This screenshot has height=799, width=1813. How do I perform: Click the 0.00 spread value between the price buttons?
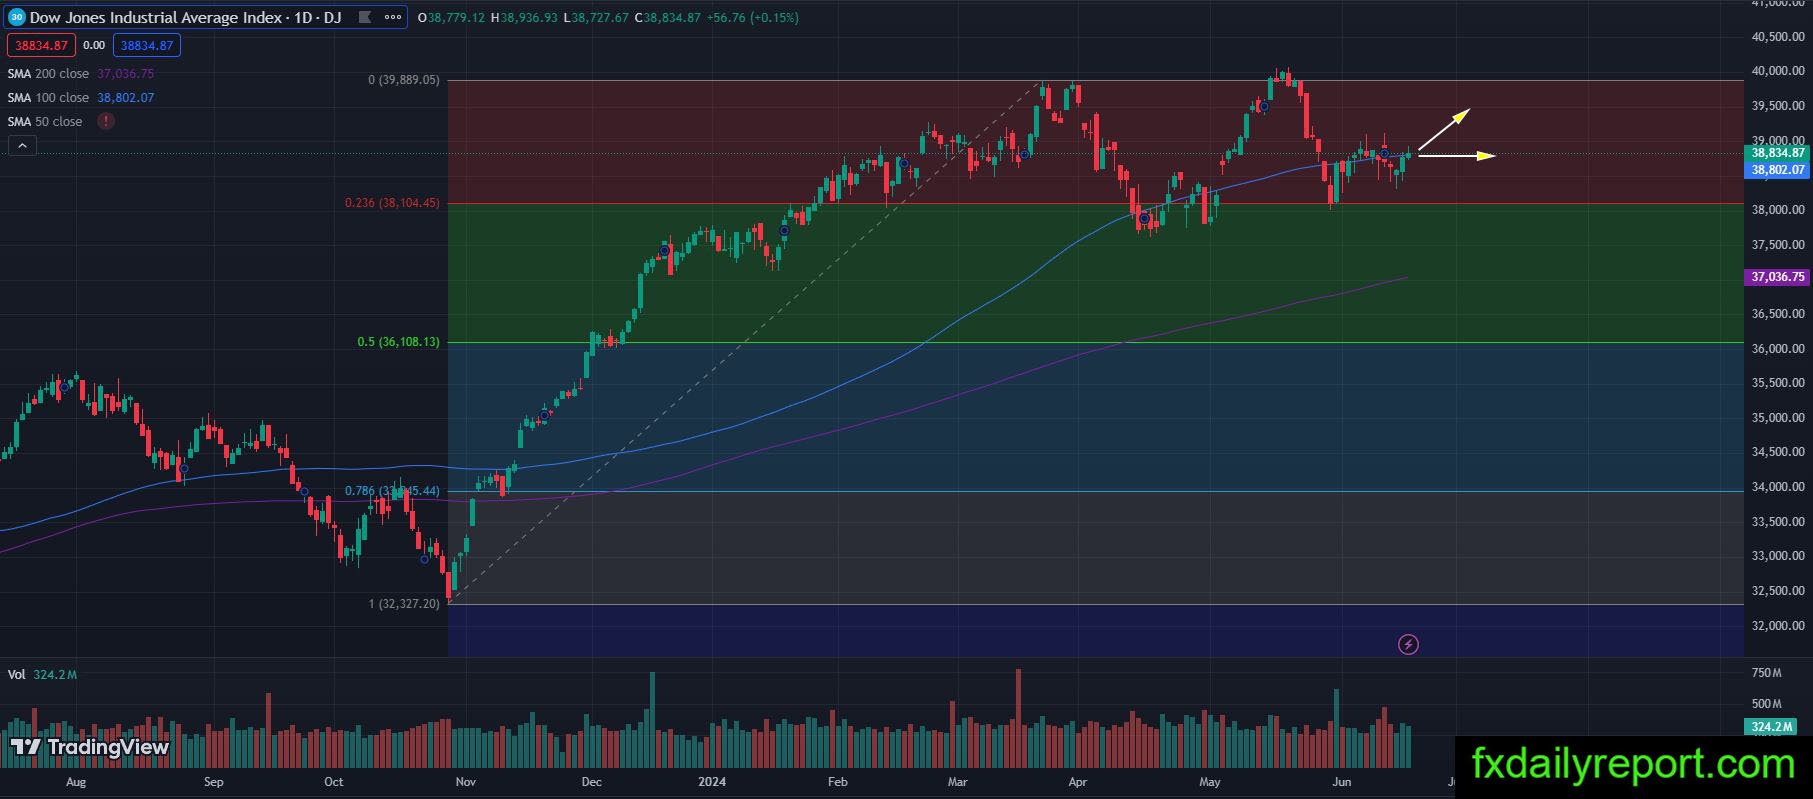(x=94, y=45)
